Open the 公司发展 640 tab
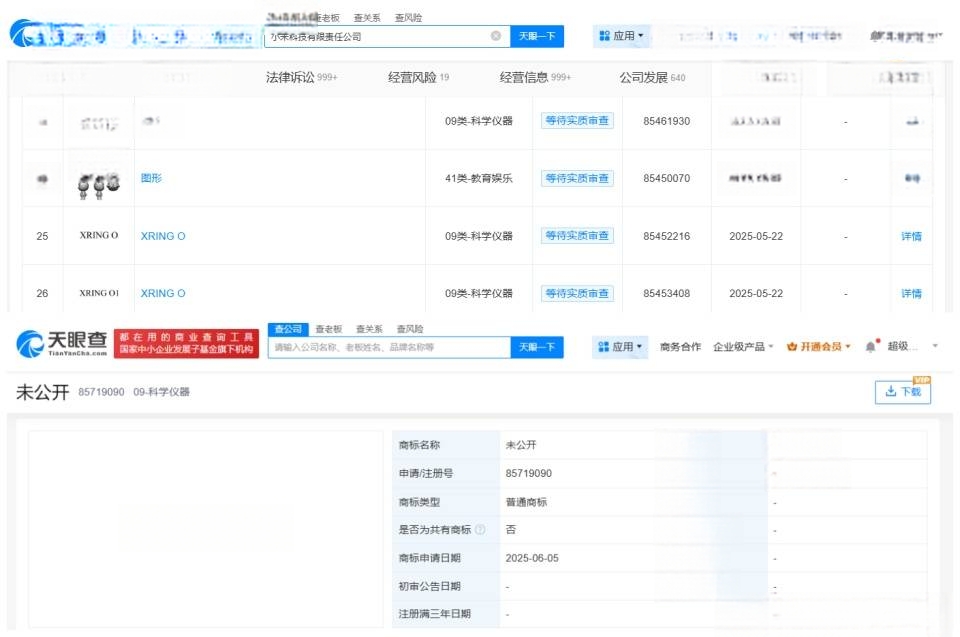The height and width of the screenshot is (637, 960). pyautogui.click(x=652, y=77)
